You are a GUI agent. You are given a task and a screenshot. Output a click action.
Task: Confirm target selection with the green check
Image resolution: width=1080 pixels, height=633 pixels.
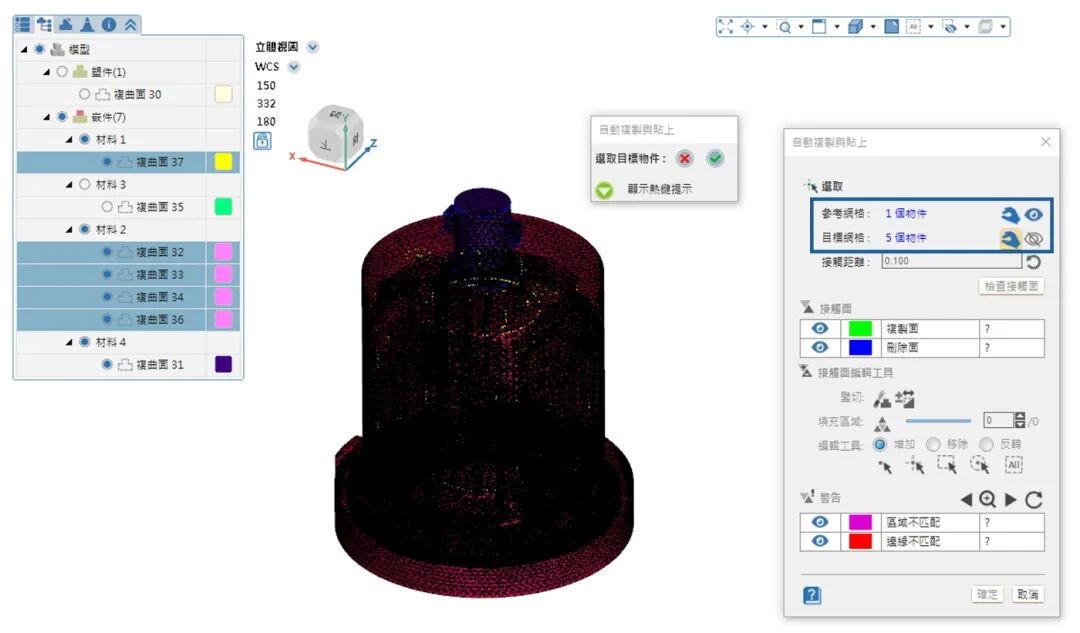point(716,159)
